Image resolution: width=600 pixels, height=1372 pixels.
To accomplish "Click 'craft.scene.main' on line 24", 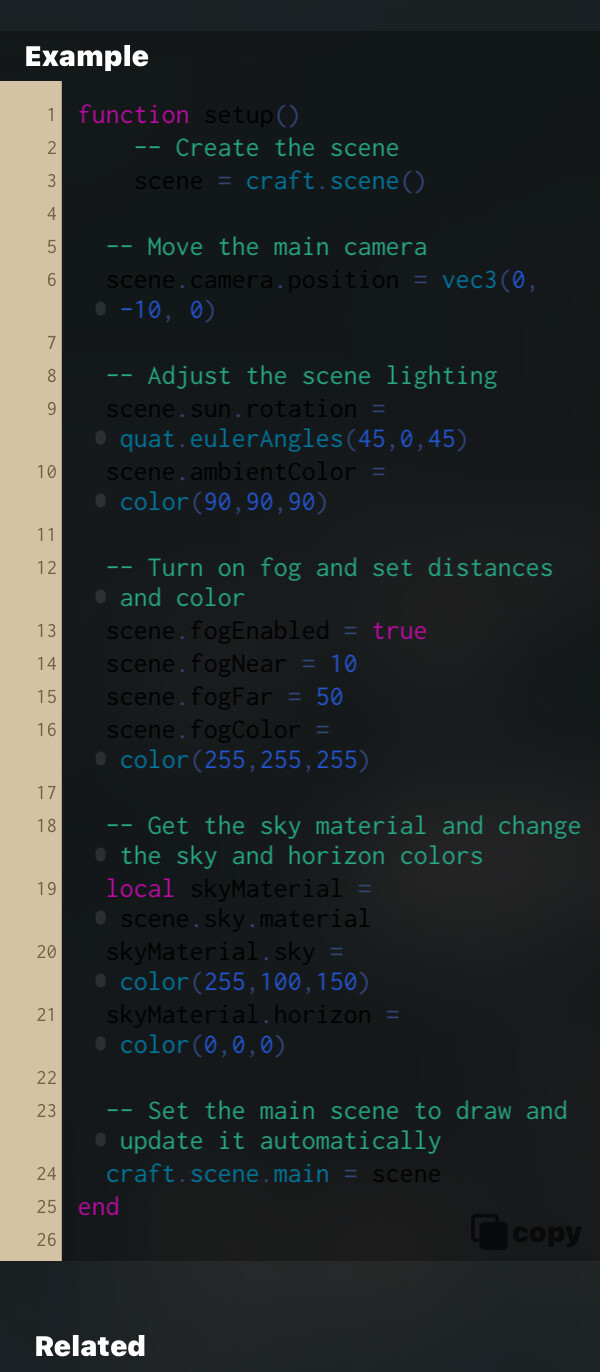I will 218,1174.
